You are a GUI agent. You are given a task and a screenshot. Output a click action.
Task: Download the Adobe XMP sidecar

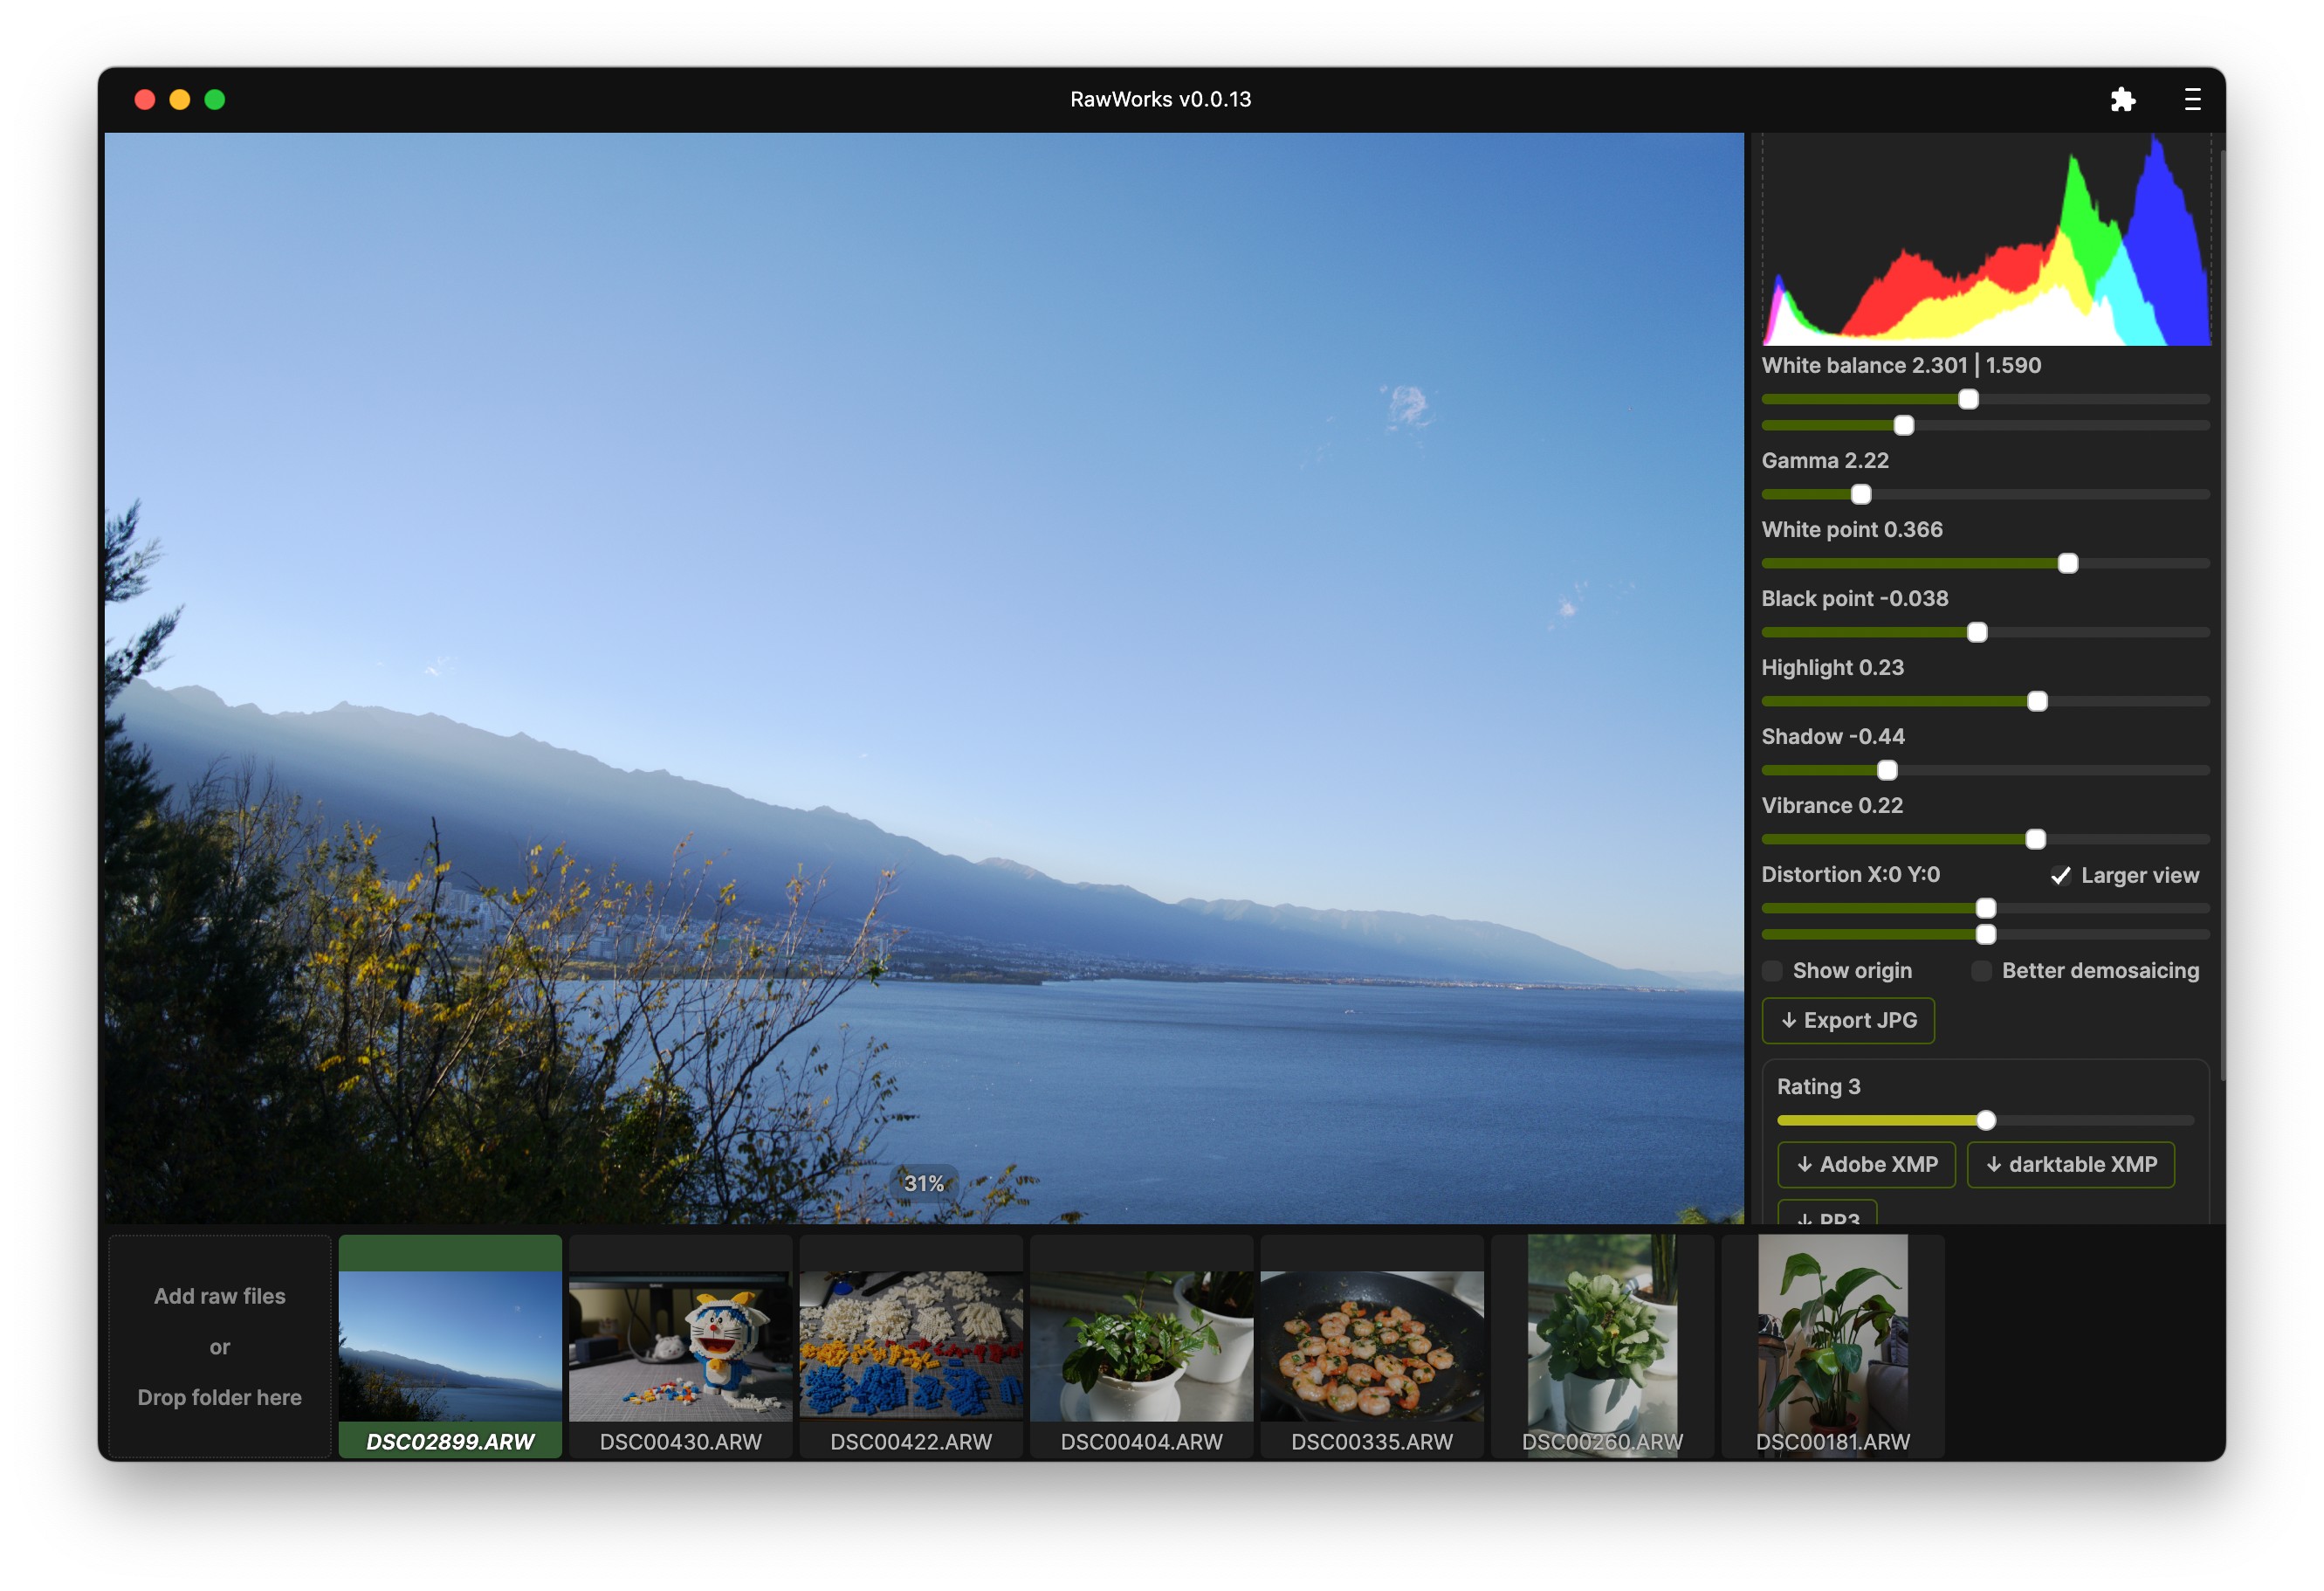(1866, 1164)
